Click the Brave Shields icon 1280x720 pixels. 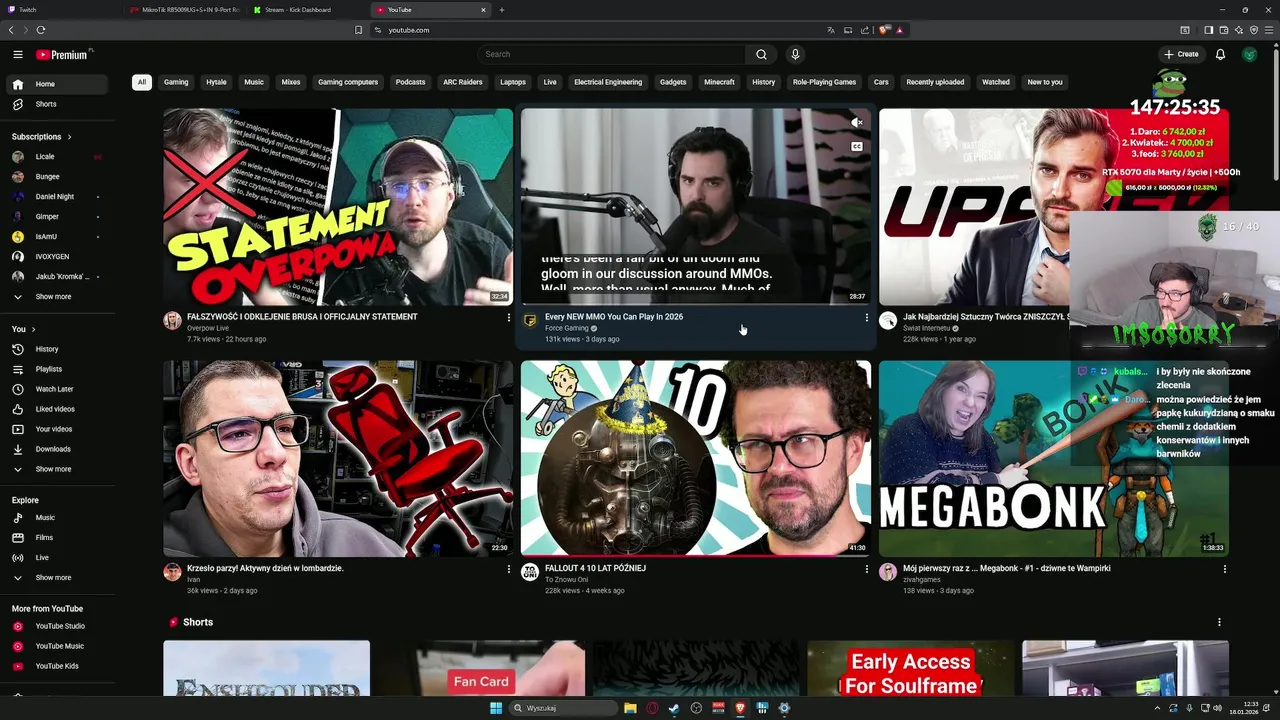click(884, 30)
